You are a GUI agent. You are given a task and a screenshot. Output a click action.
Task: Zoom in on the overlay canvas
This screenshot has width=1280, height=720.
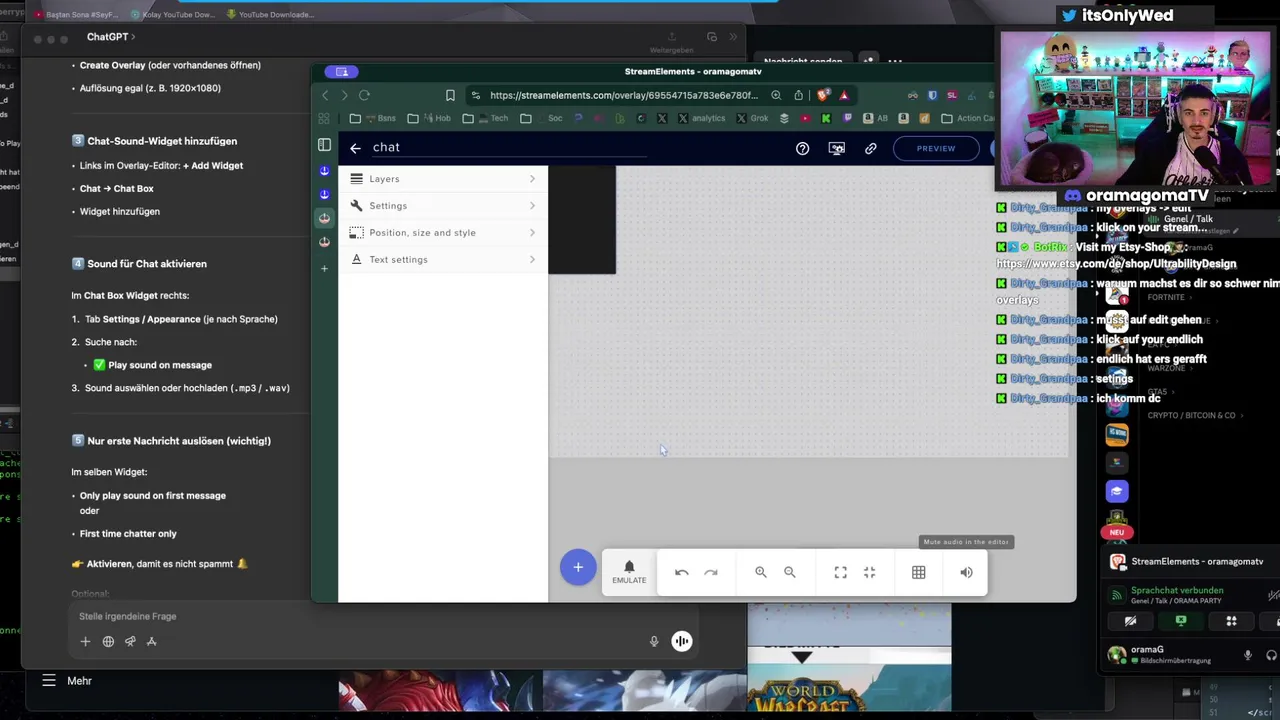tap(761, 572)
